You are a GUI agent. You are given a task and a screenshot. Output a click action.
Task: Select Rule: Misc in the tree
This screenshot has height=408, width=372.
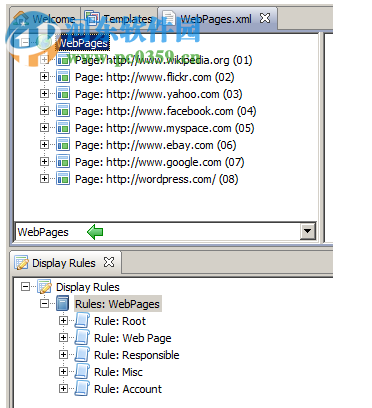pyautogui.click(x=118, y=372)
